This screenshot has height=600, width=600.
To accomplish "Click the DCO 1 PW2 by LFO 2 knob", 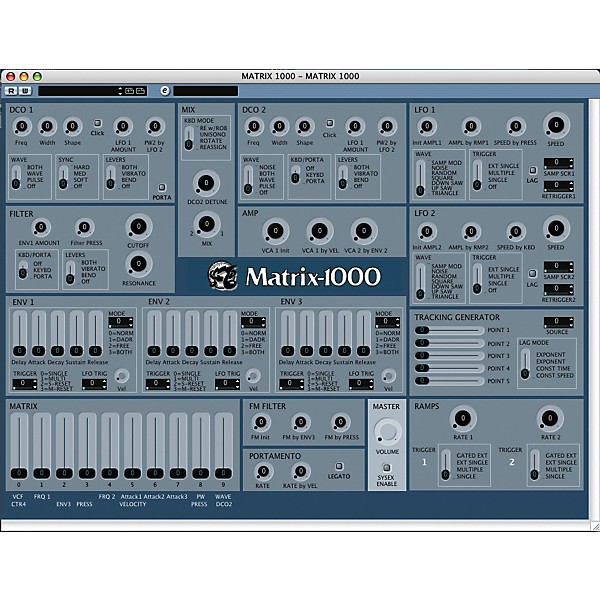I will point(155,126).
